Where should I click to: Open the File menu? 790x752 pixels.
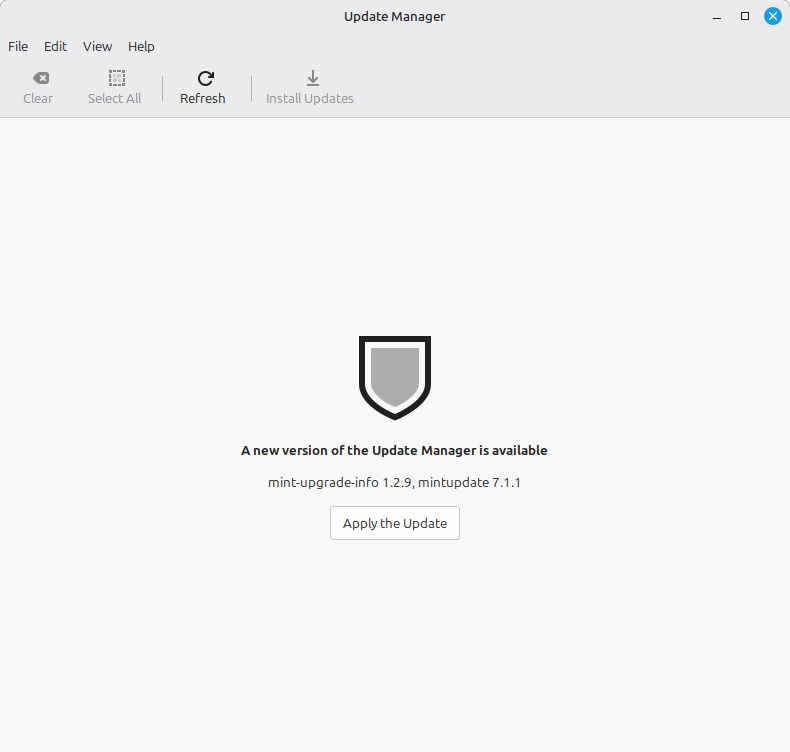[18, 46]
